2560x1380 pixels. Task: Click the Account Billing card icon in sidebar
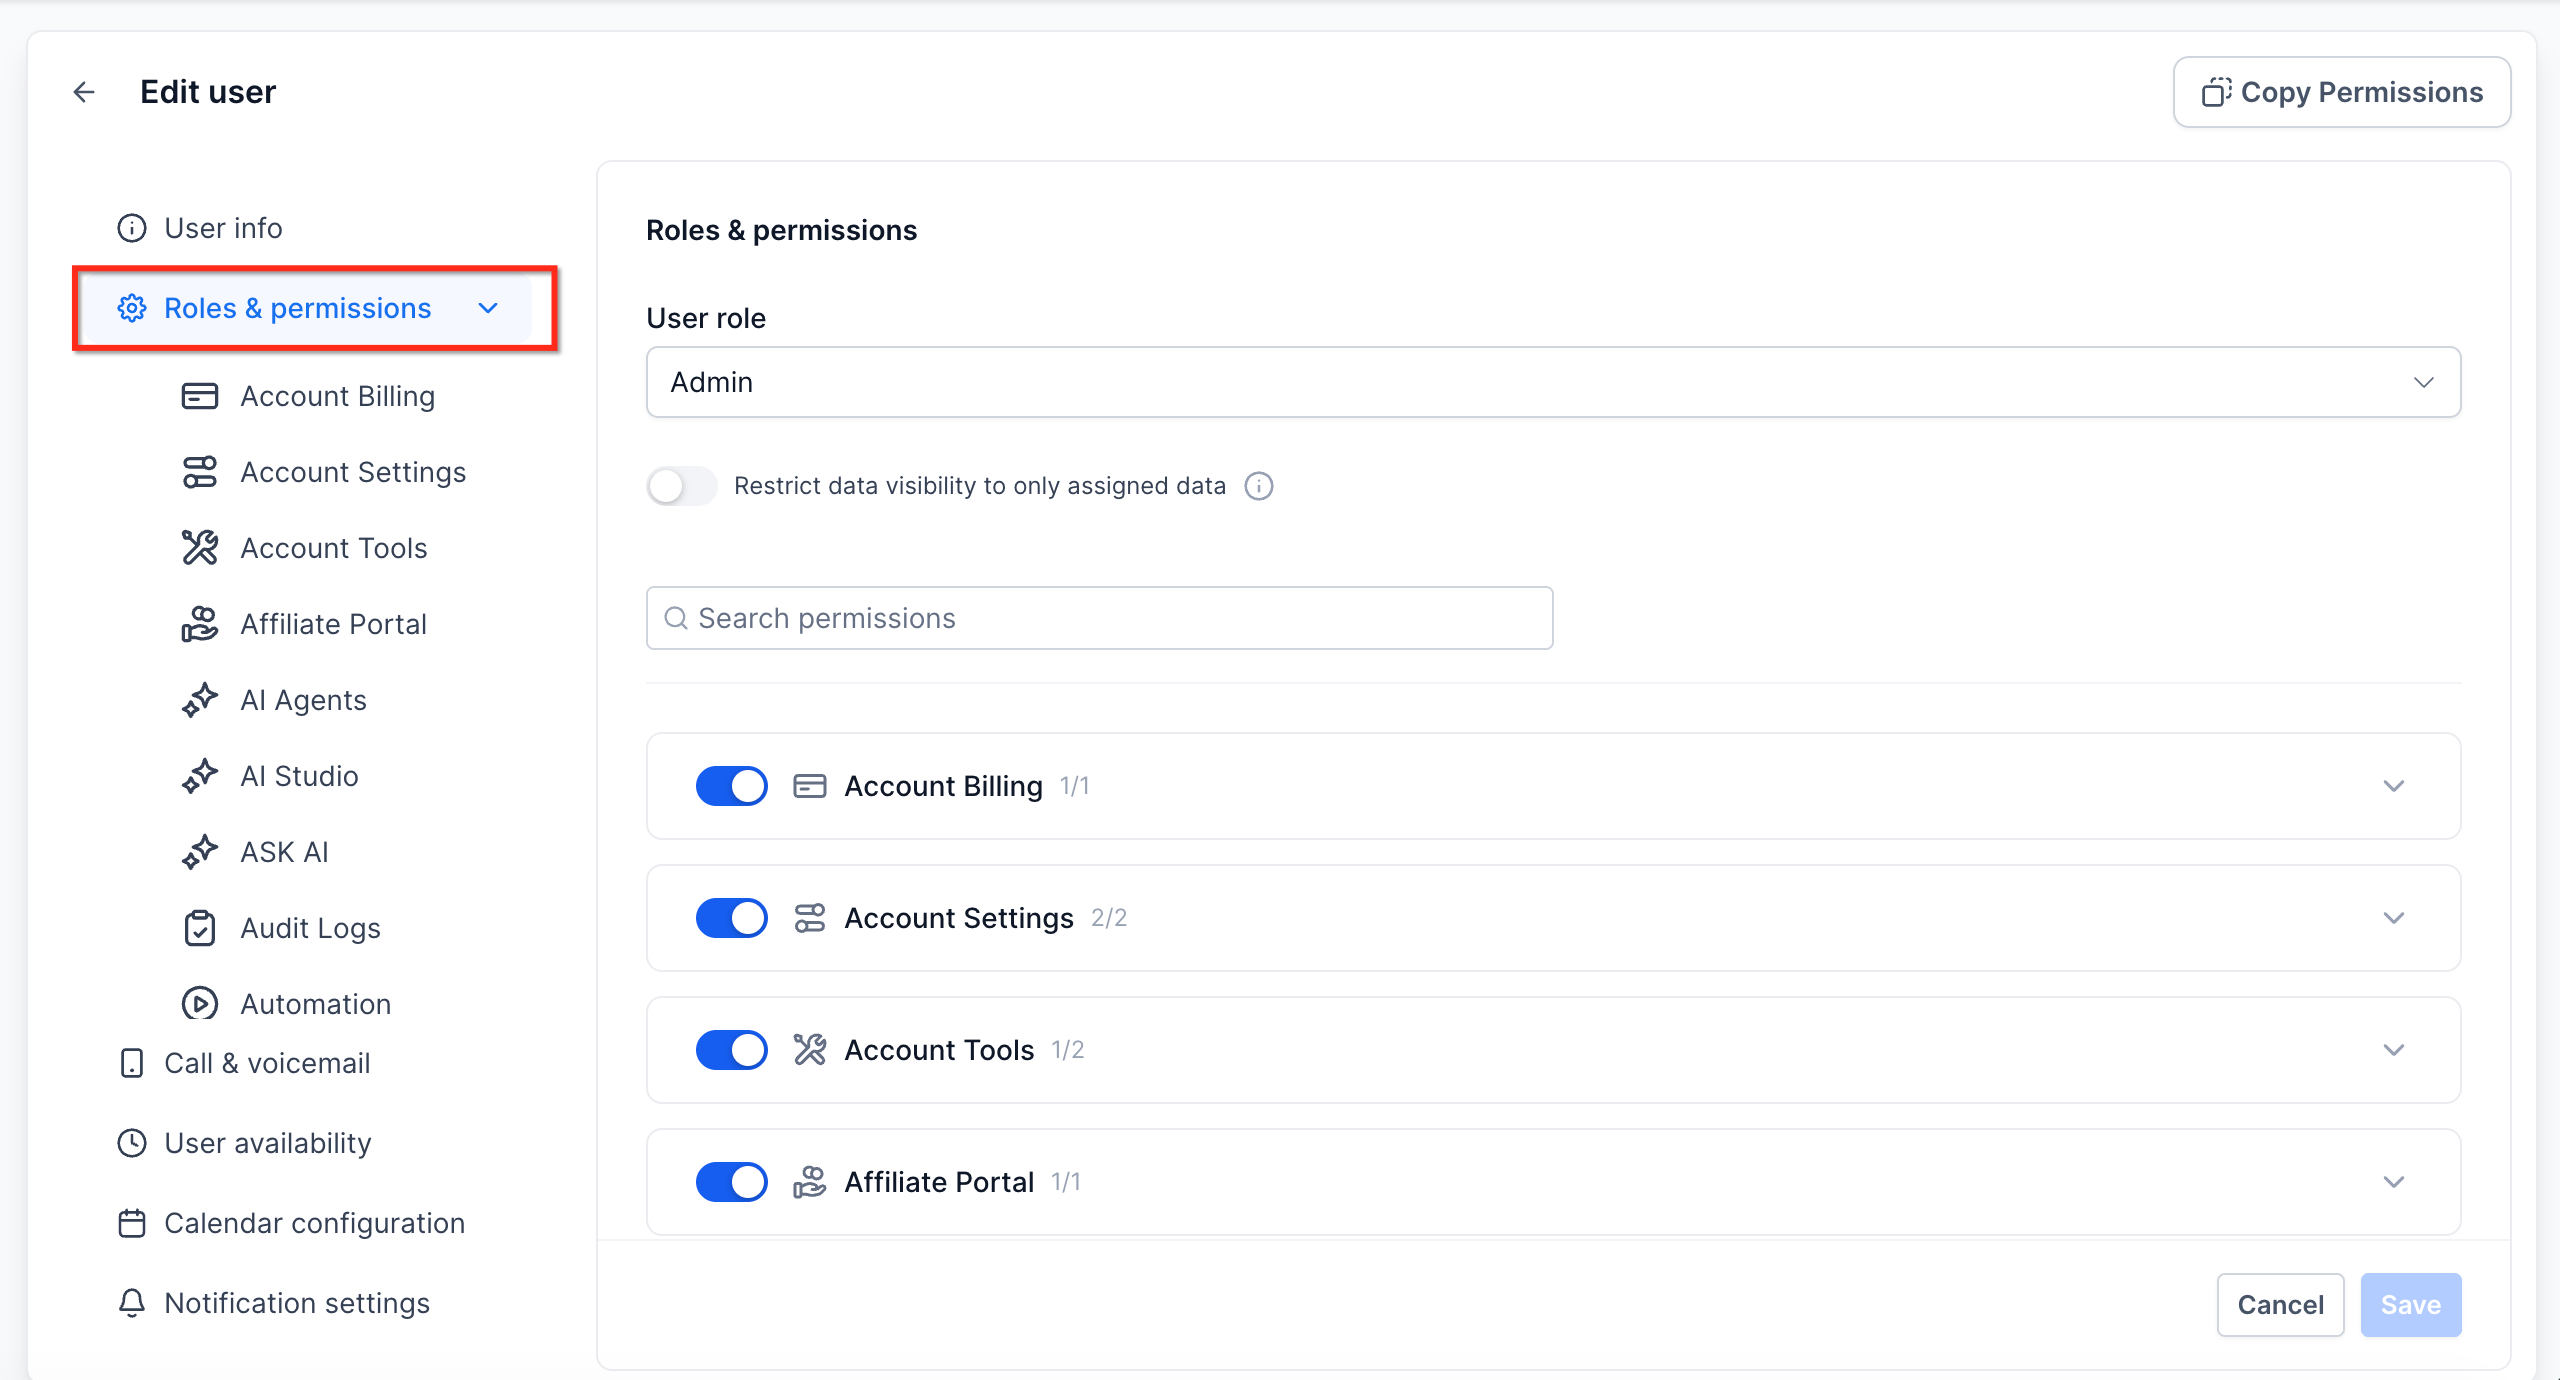(x=200, y=396)
